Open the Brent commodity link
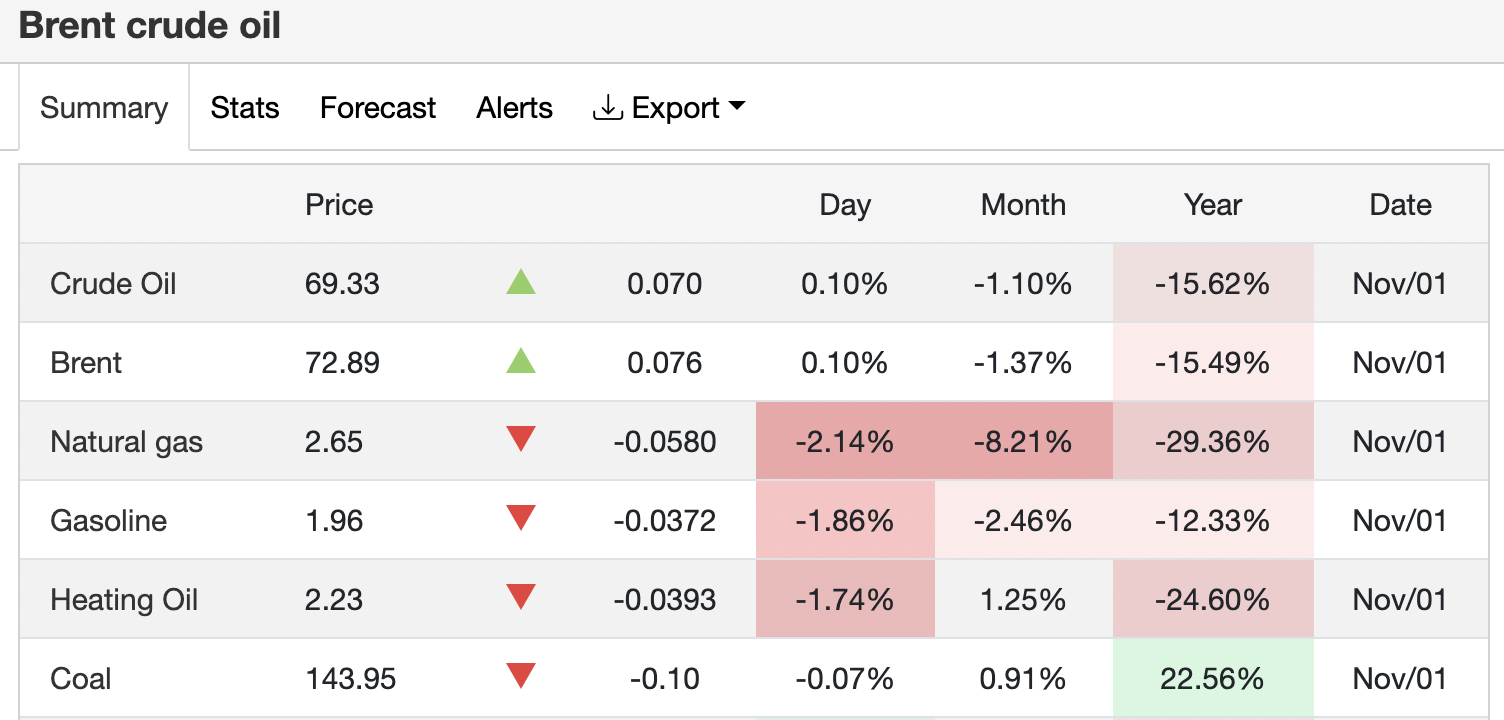The width and height of the screenshot is (1504, 720). (x=86, y=362)
